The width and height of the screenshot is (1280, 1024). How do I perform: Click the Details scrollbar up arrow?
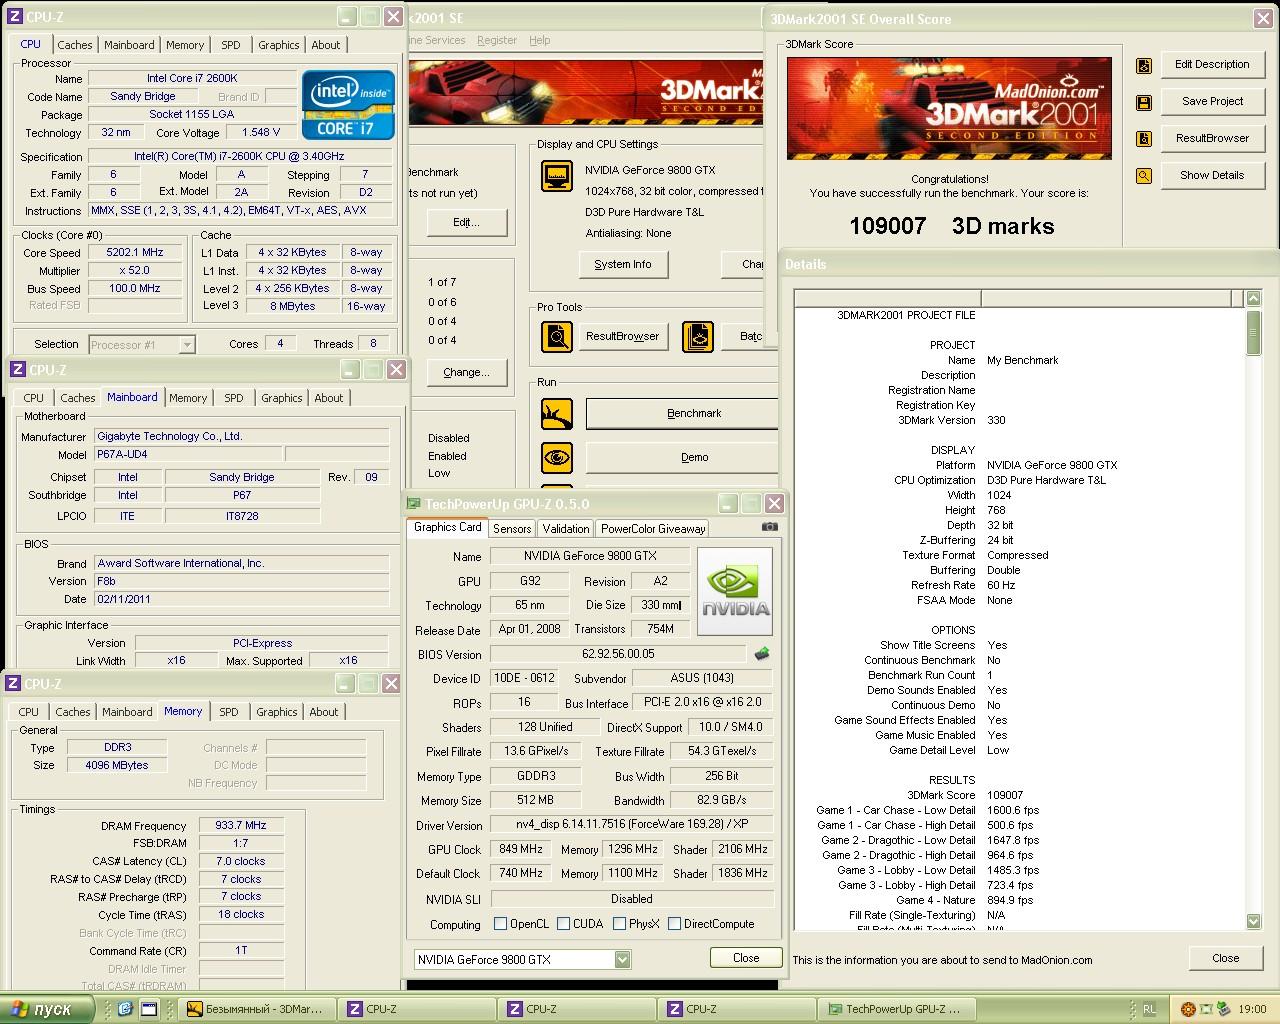[x=1254, y=298]
